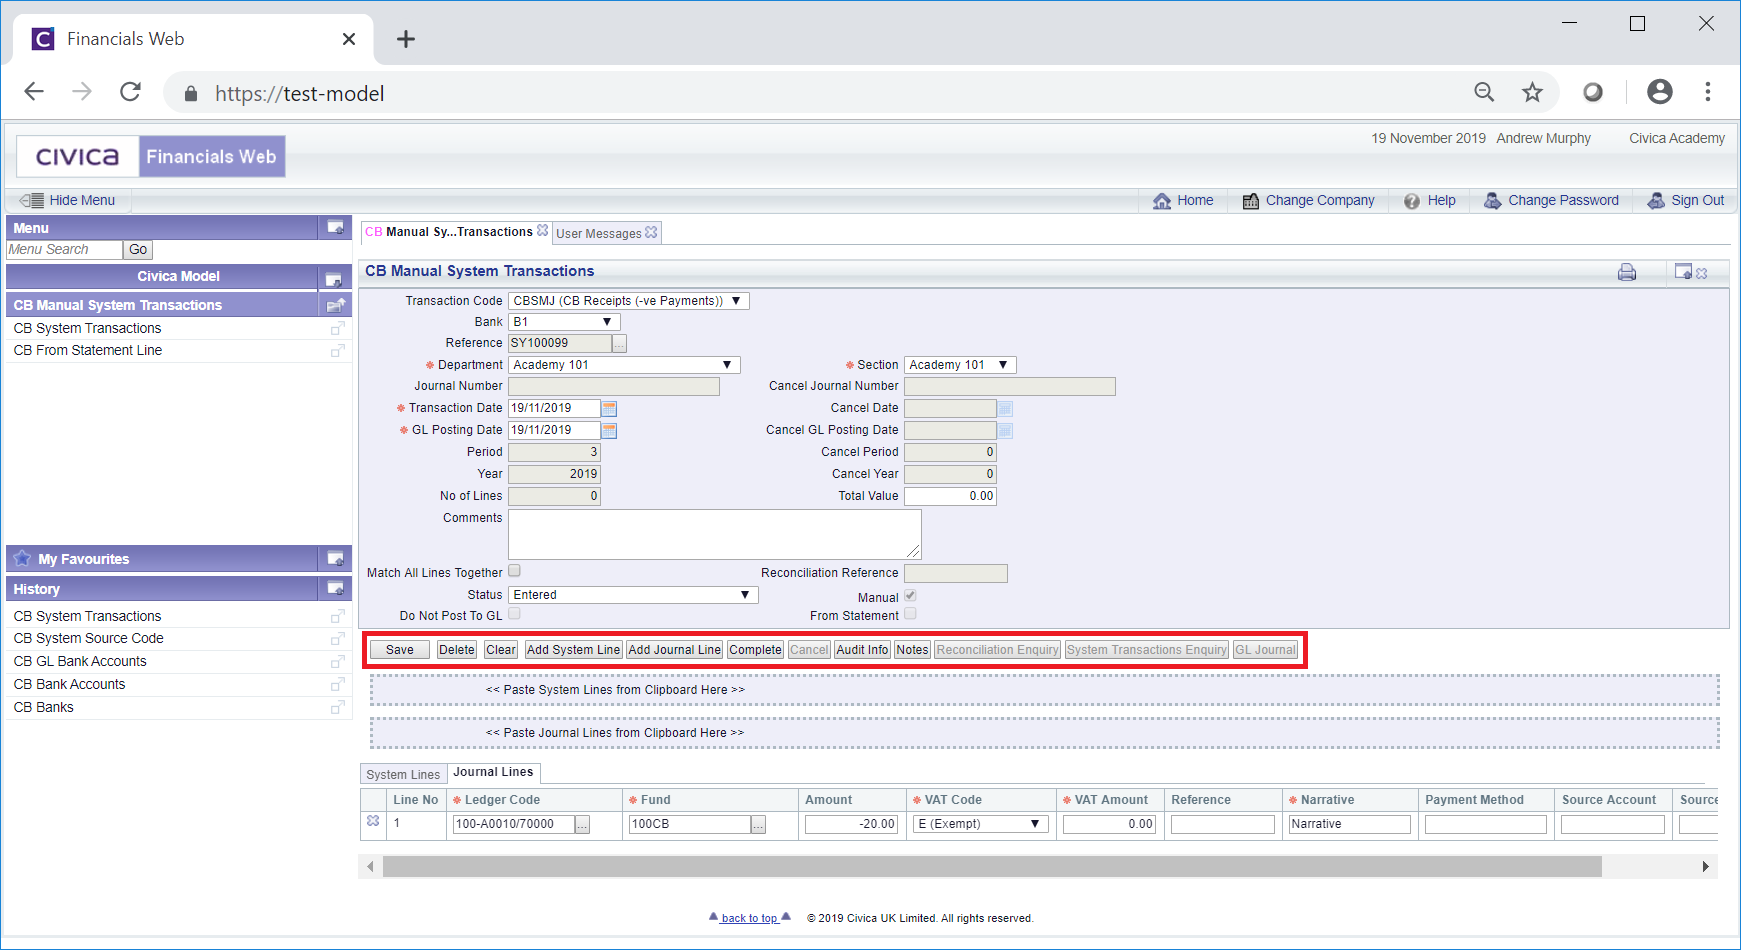Click Add Journal Line button
1741x950 pixels.
click(674, 650)
